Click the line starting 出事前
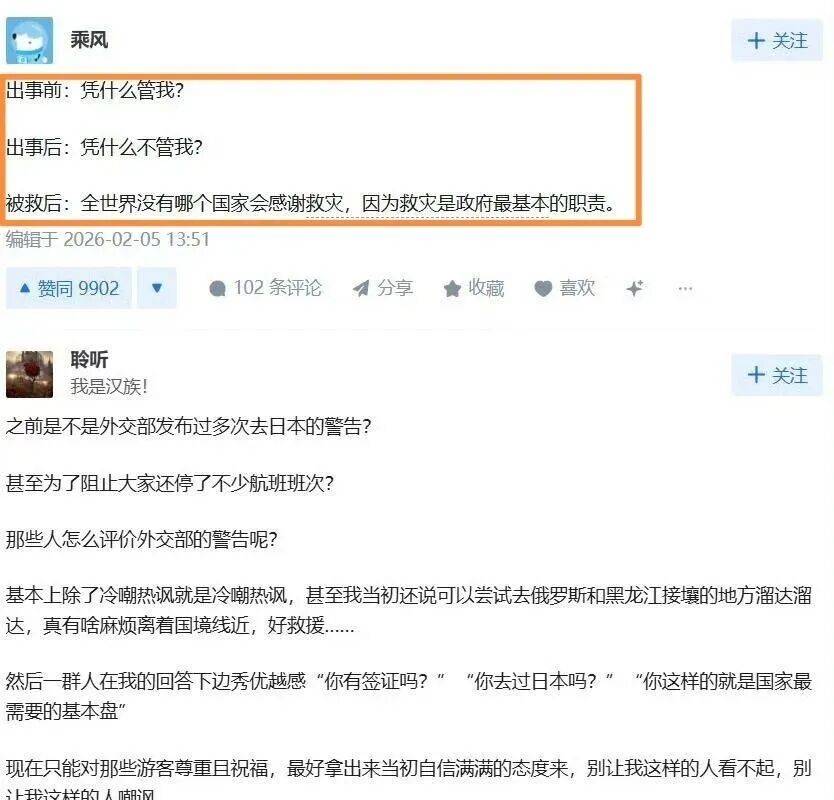Viewport: 834px width, 800px height. point(95,90)
